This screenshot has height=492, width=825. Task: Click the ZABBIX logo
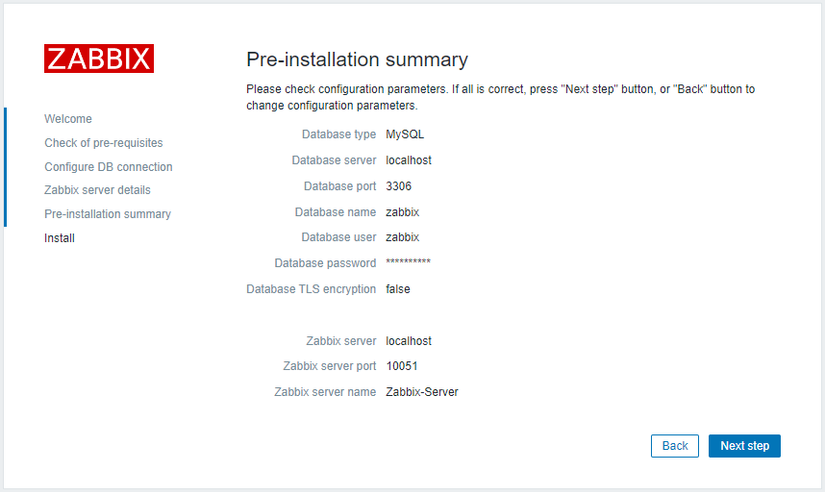click(x=99, y=58)
